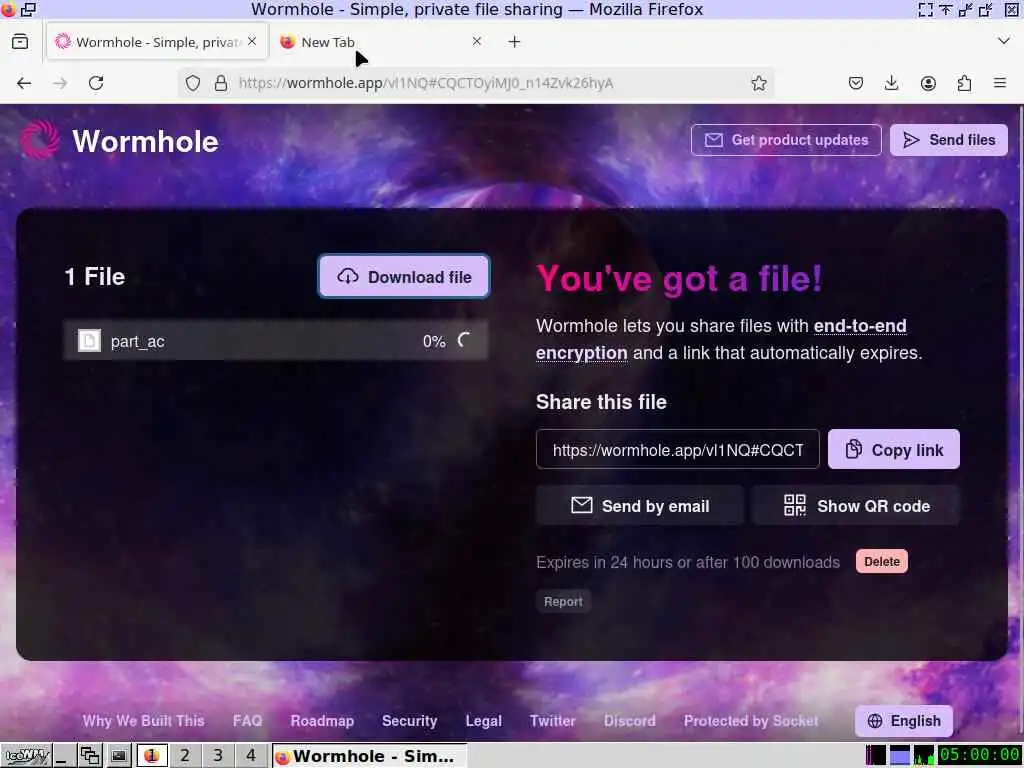This screenshot has height=768, width=1024.
Task: Open the Discord footer link
Action: tap(630, 720)
